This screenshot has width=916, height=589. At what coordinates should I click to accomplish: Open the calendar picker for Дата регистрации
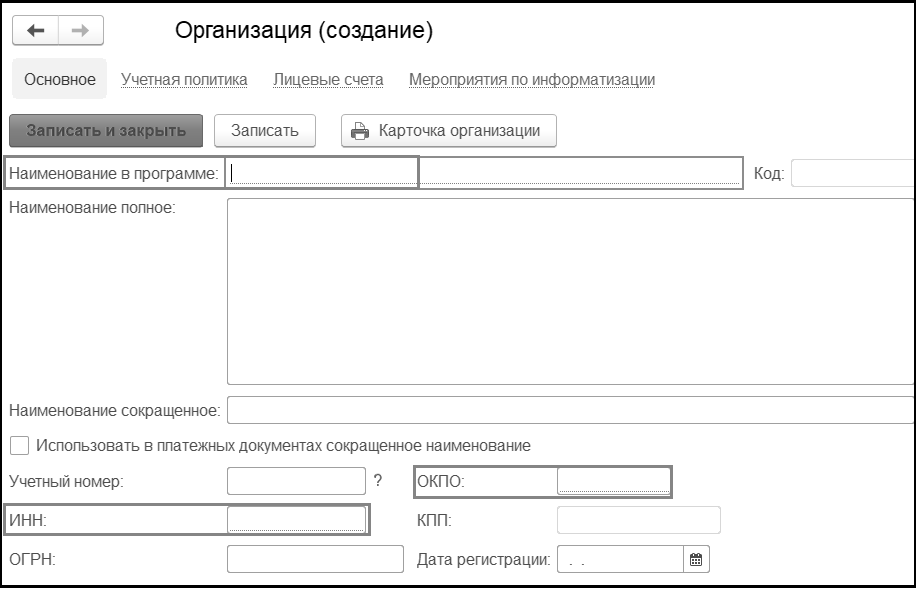coord(697,560)
